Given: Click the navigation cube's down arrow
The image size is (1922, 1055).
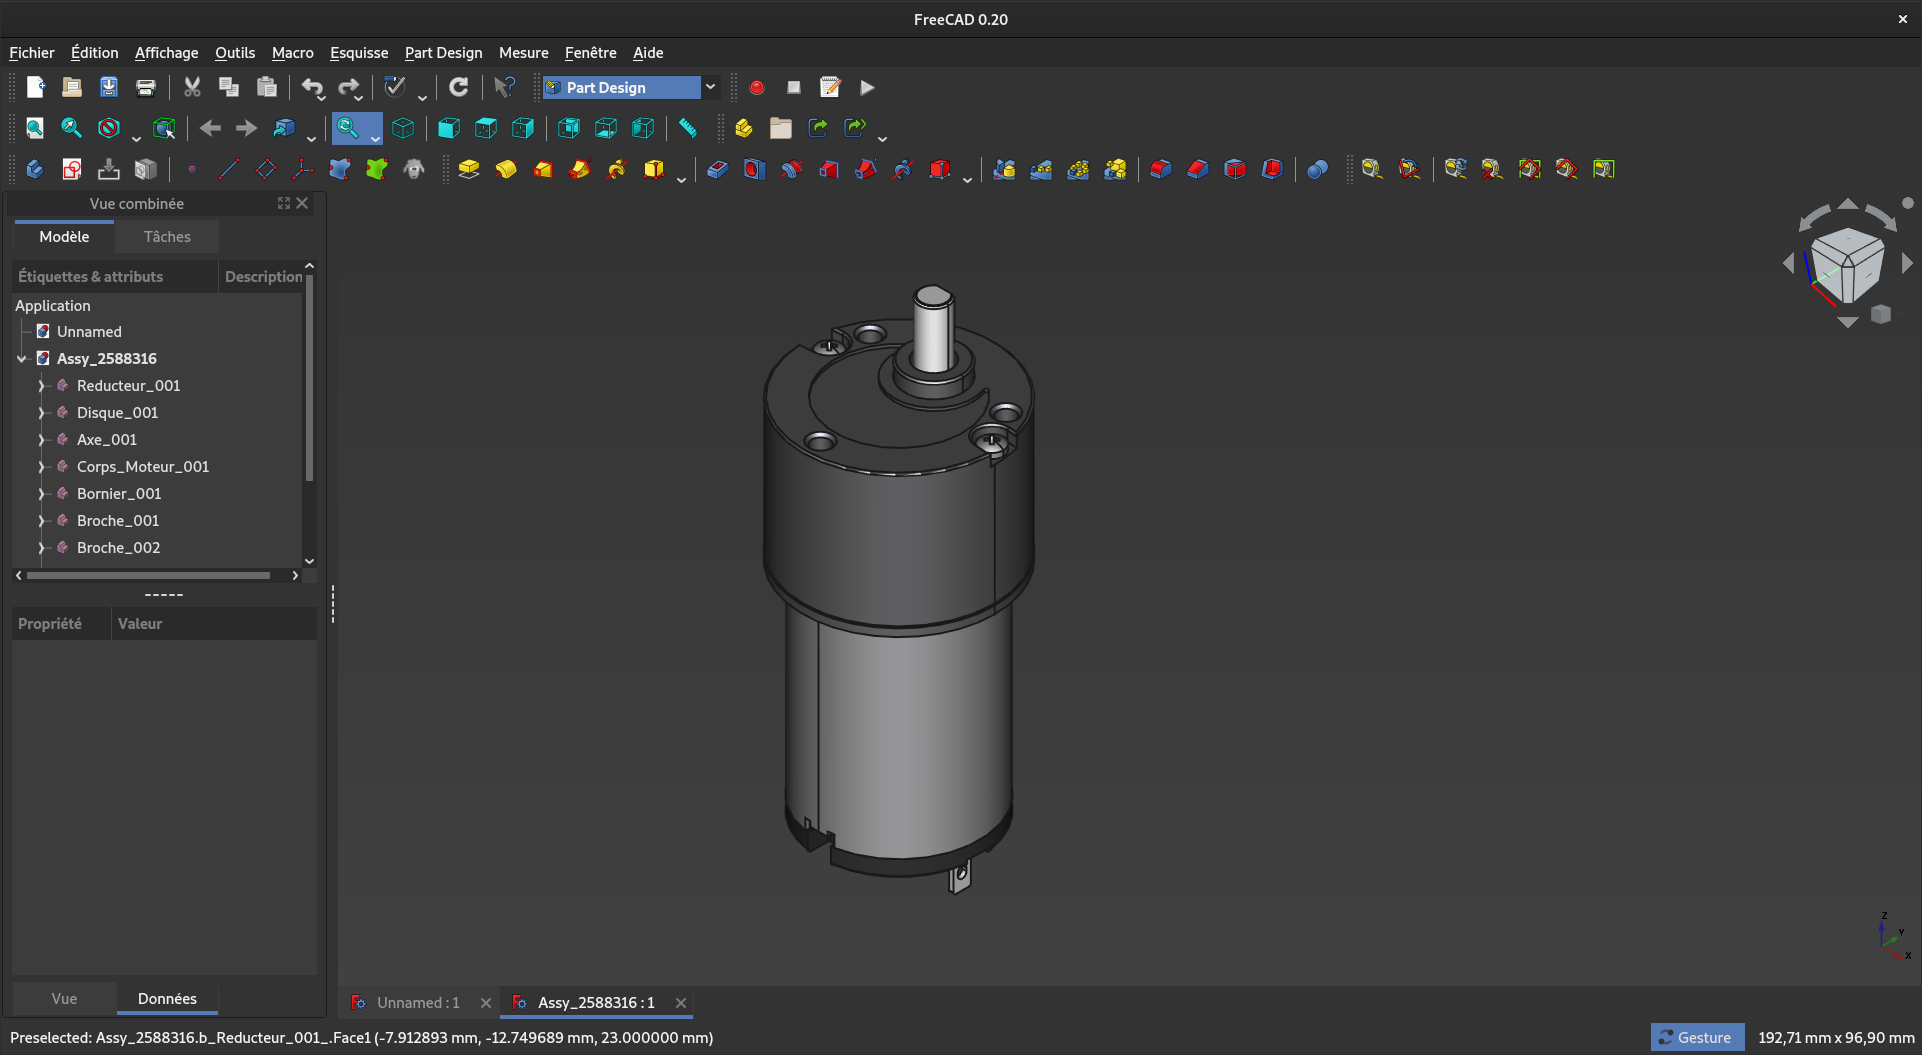Looking at the screenshot, I should pos(1847,322).
